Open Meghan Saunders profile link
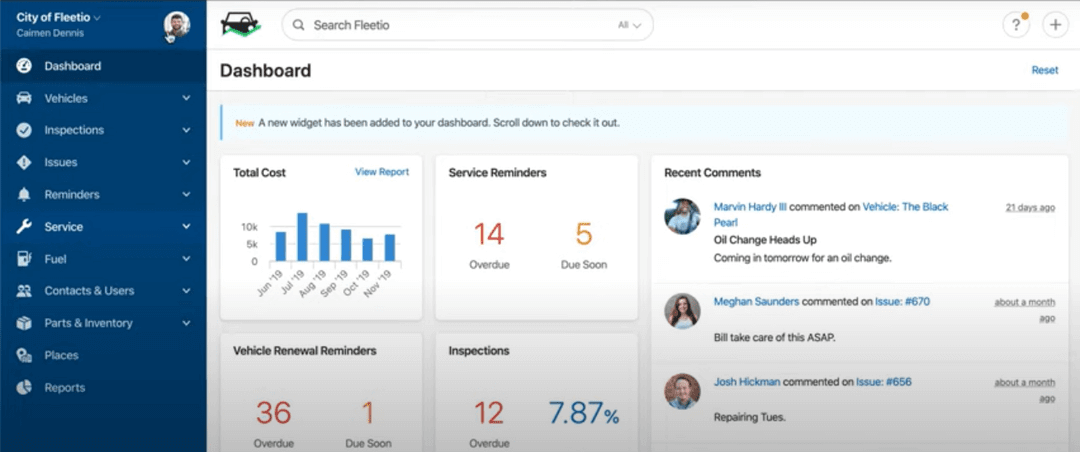The width and height of the screenshot is (1080, 452). [x=756, y=302]
